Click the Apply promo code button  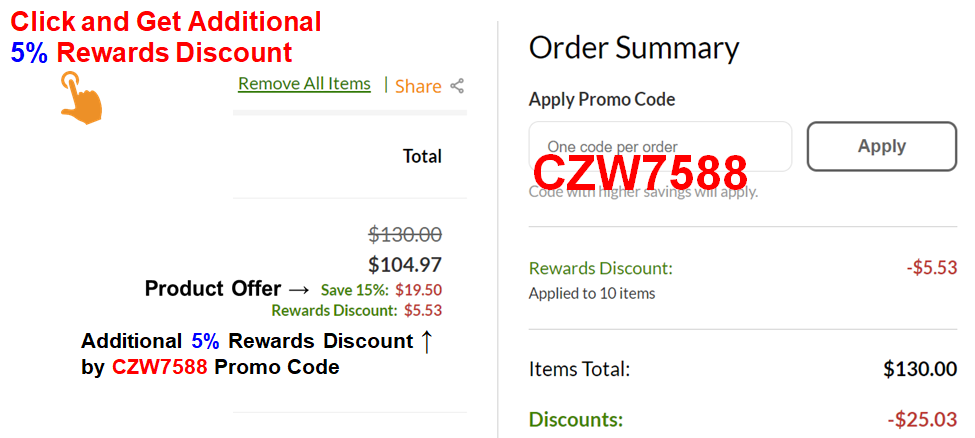tap(882, 146)
